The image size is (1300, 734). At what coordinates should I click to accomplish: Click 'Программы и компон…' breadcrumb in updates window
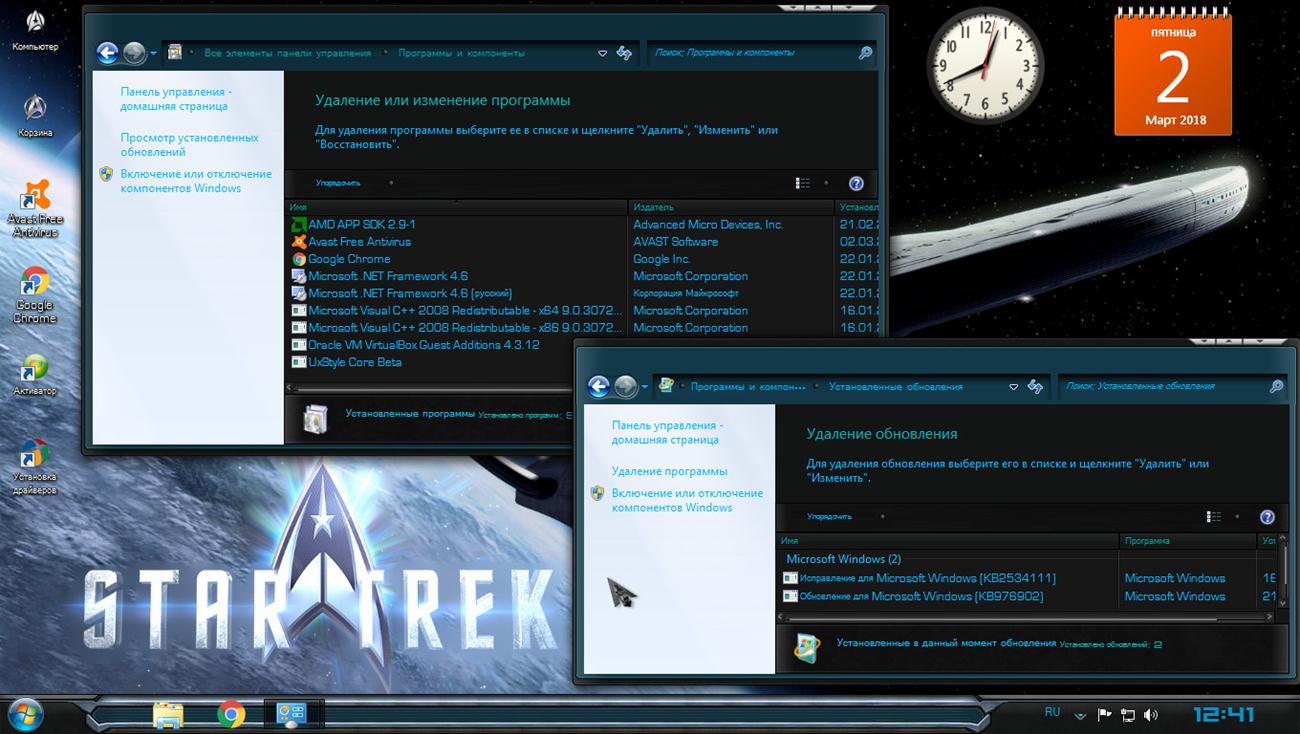(747, 386)
